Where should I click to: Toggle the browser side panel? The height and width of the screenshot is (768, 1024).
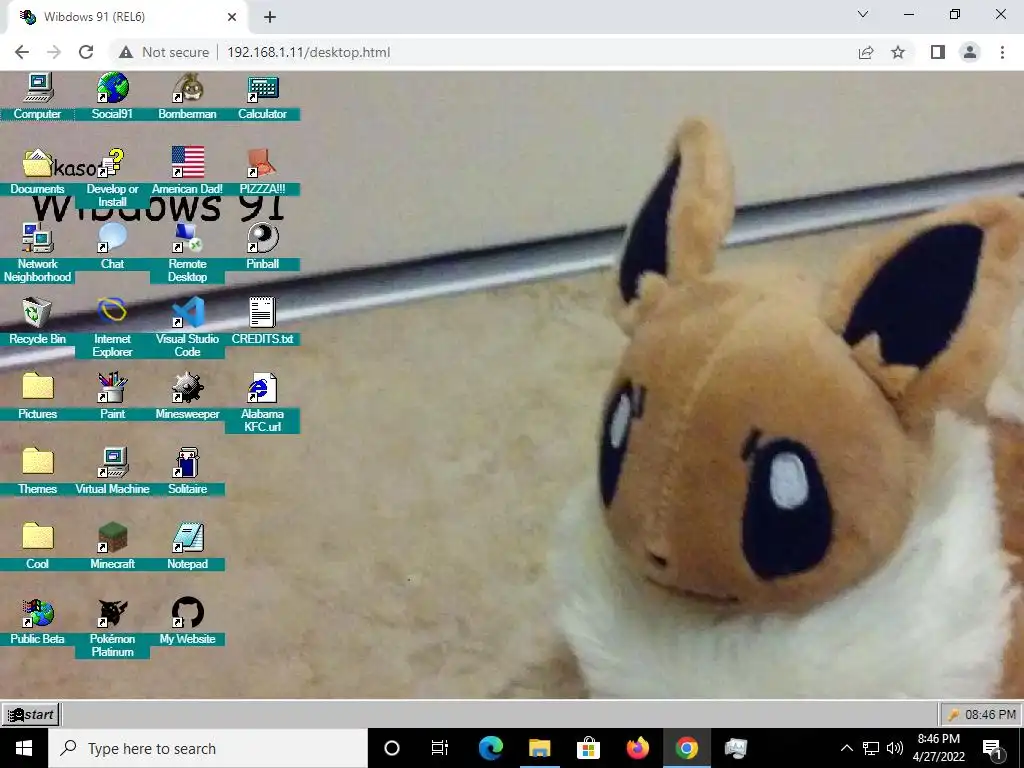938,52
